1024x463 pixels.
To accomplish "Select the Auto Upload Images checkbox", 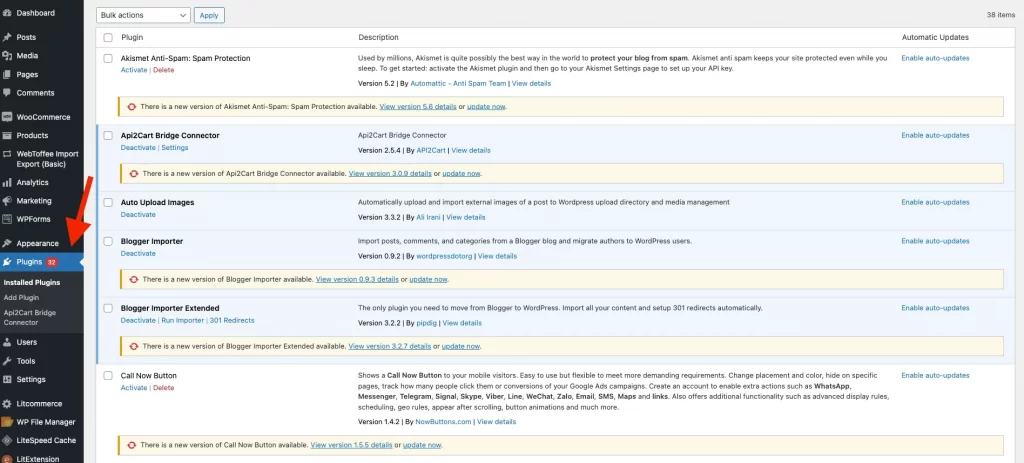I will click(x=108, y=202).
